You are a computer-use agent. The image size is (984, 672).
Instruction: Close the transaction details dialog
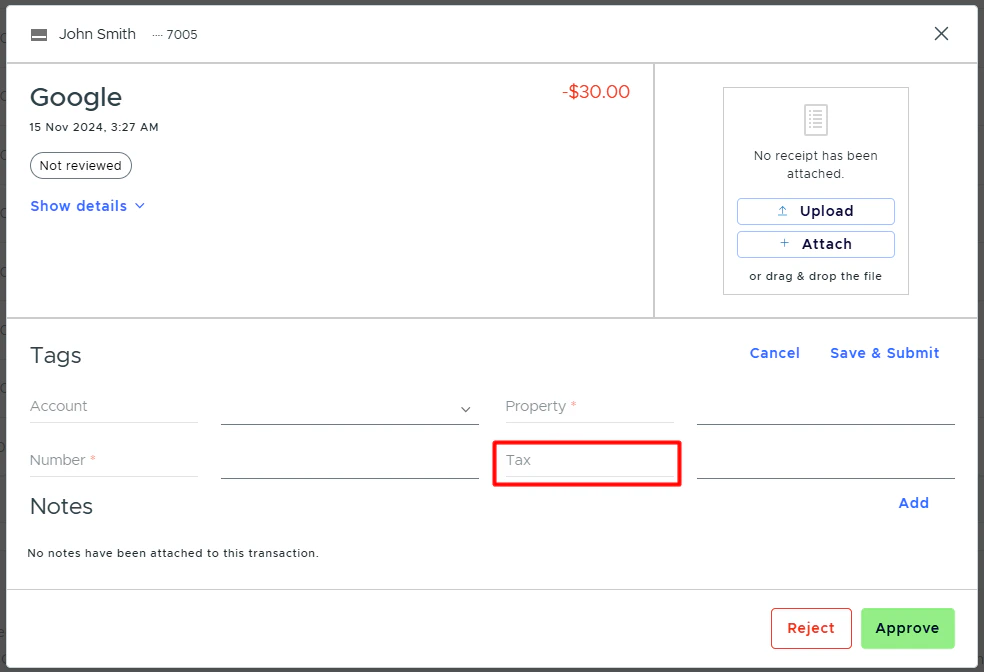tap(941, 33)
